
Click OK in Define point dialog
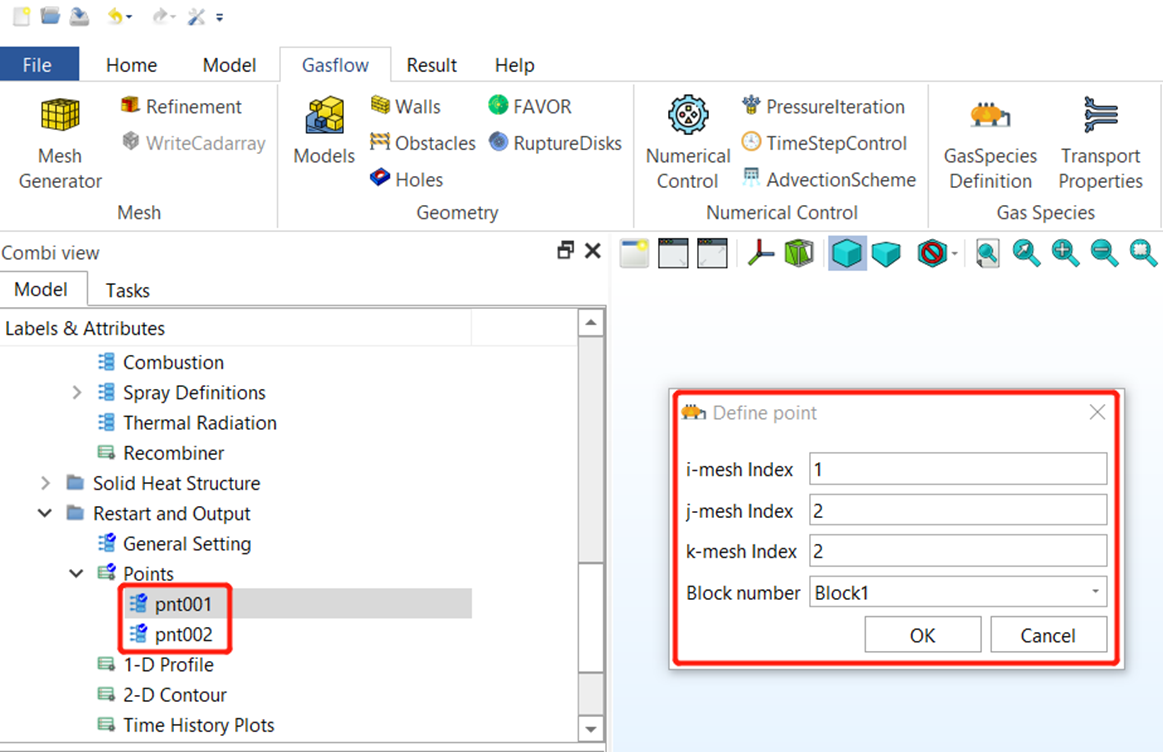923,636
